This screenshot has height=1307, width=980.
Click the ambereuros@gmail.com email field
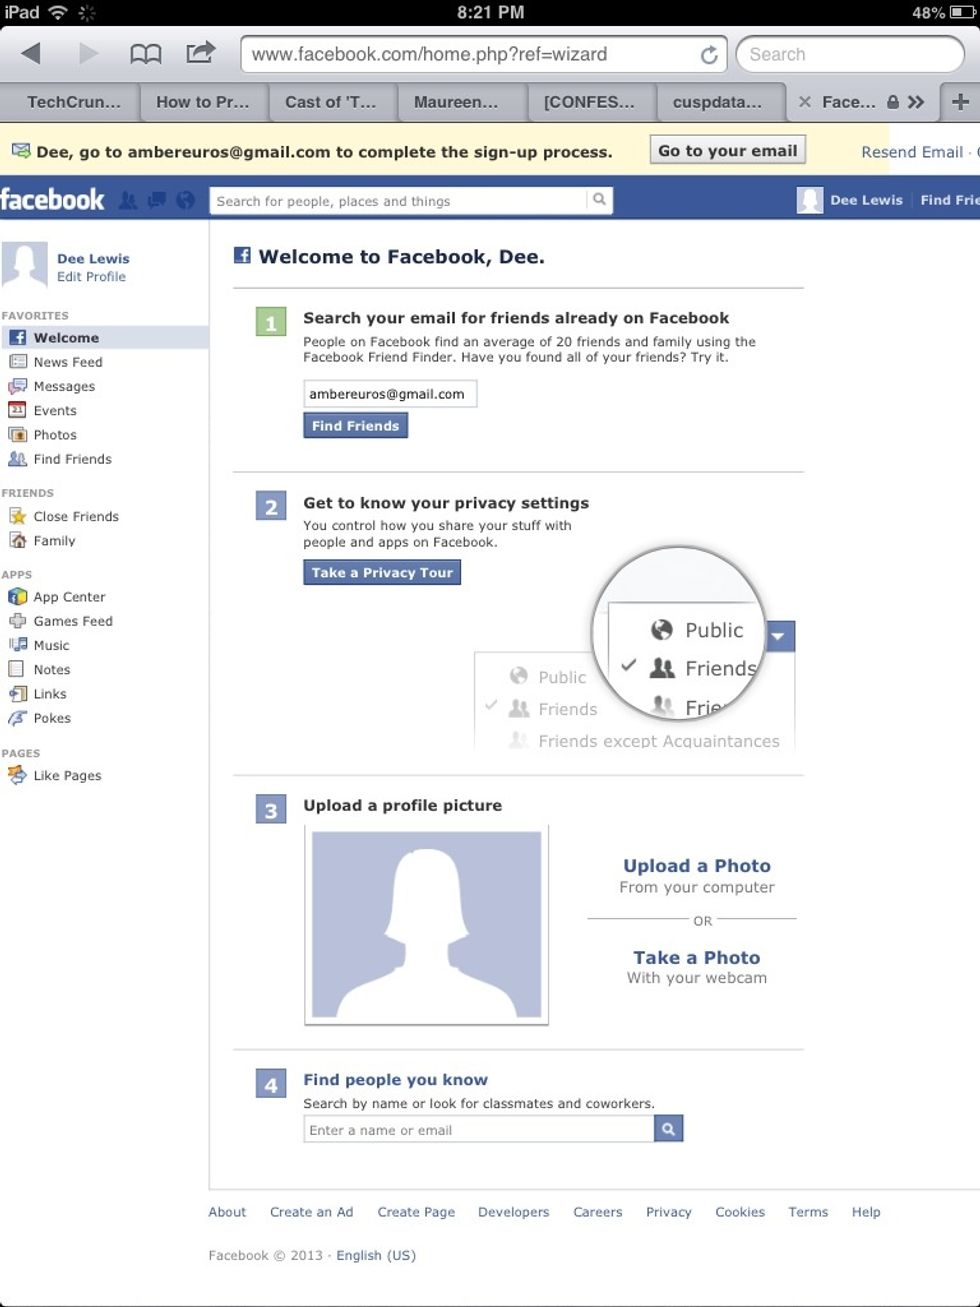tap(390, 394)
